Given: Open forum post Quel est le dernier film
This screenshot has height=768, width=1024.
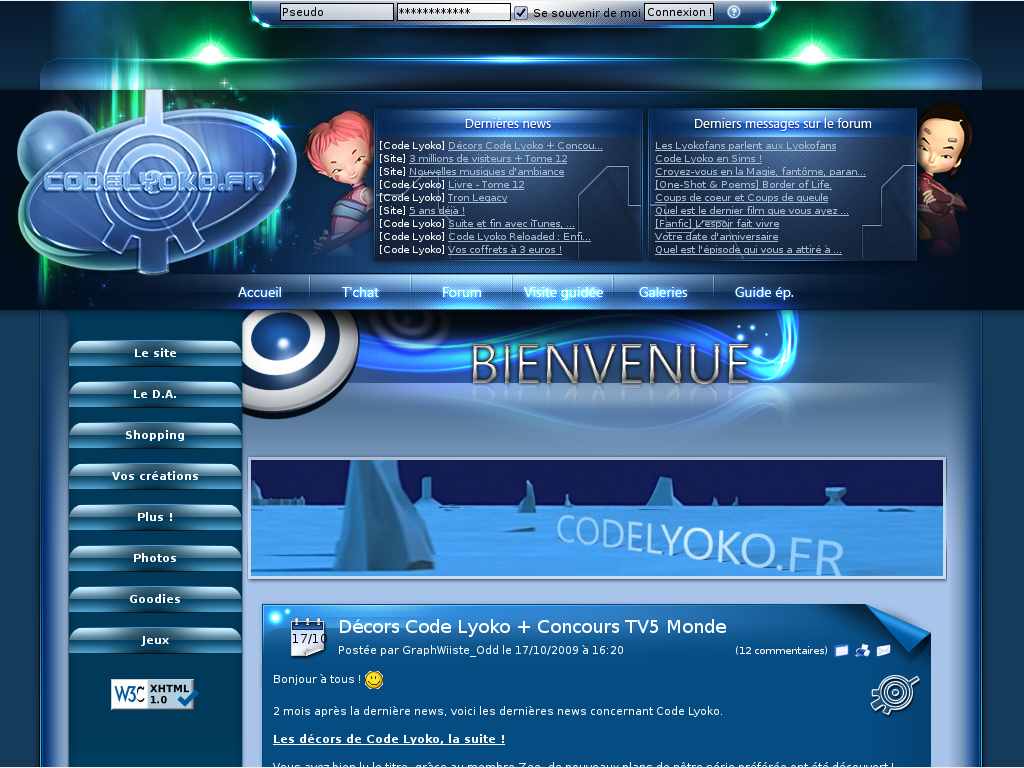Looking at the screenshot, I should (x=752, y=211).
